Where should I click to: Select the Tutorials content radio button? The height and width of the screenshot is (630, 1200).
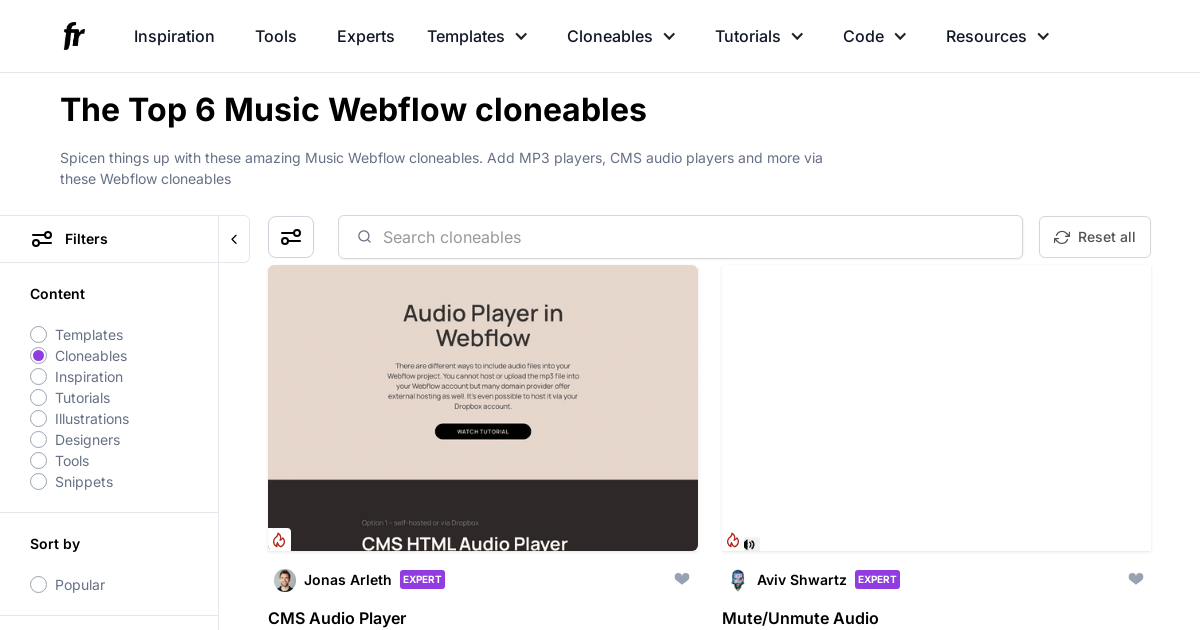pos(39,398)
